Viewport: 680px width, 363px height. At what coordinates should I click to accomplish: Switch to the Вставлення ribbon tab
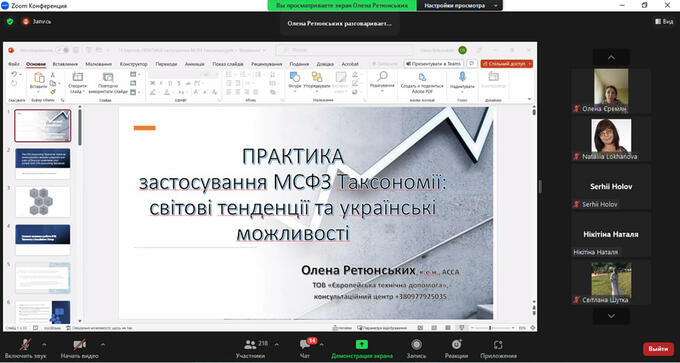65,64
